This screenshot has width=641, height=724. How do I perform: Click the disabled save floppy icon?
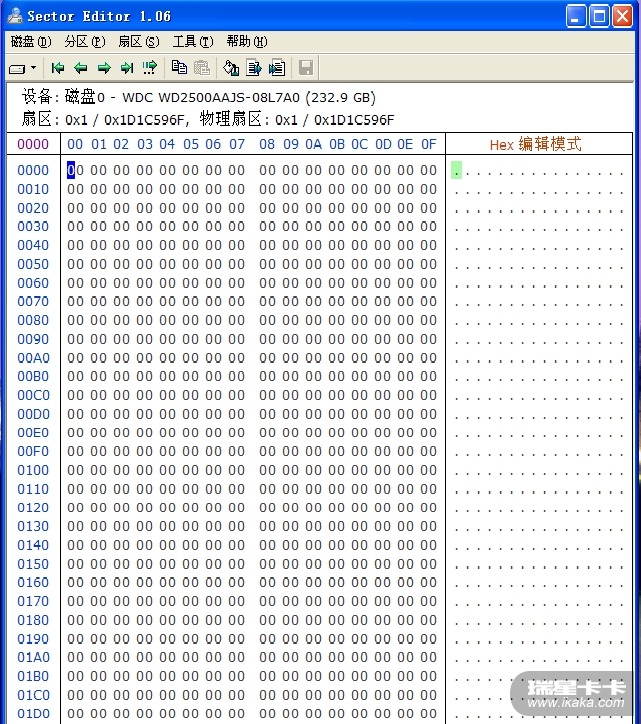(x=306, y=68)
